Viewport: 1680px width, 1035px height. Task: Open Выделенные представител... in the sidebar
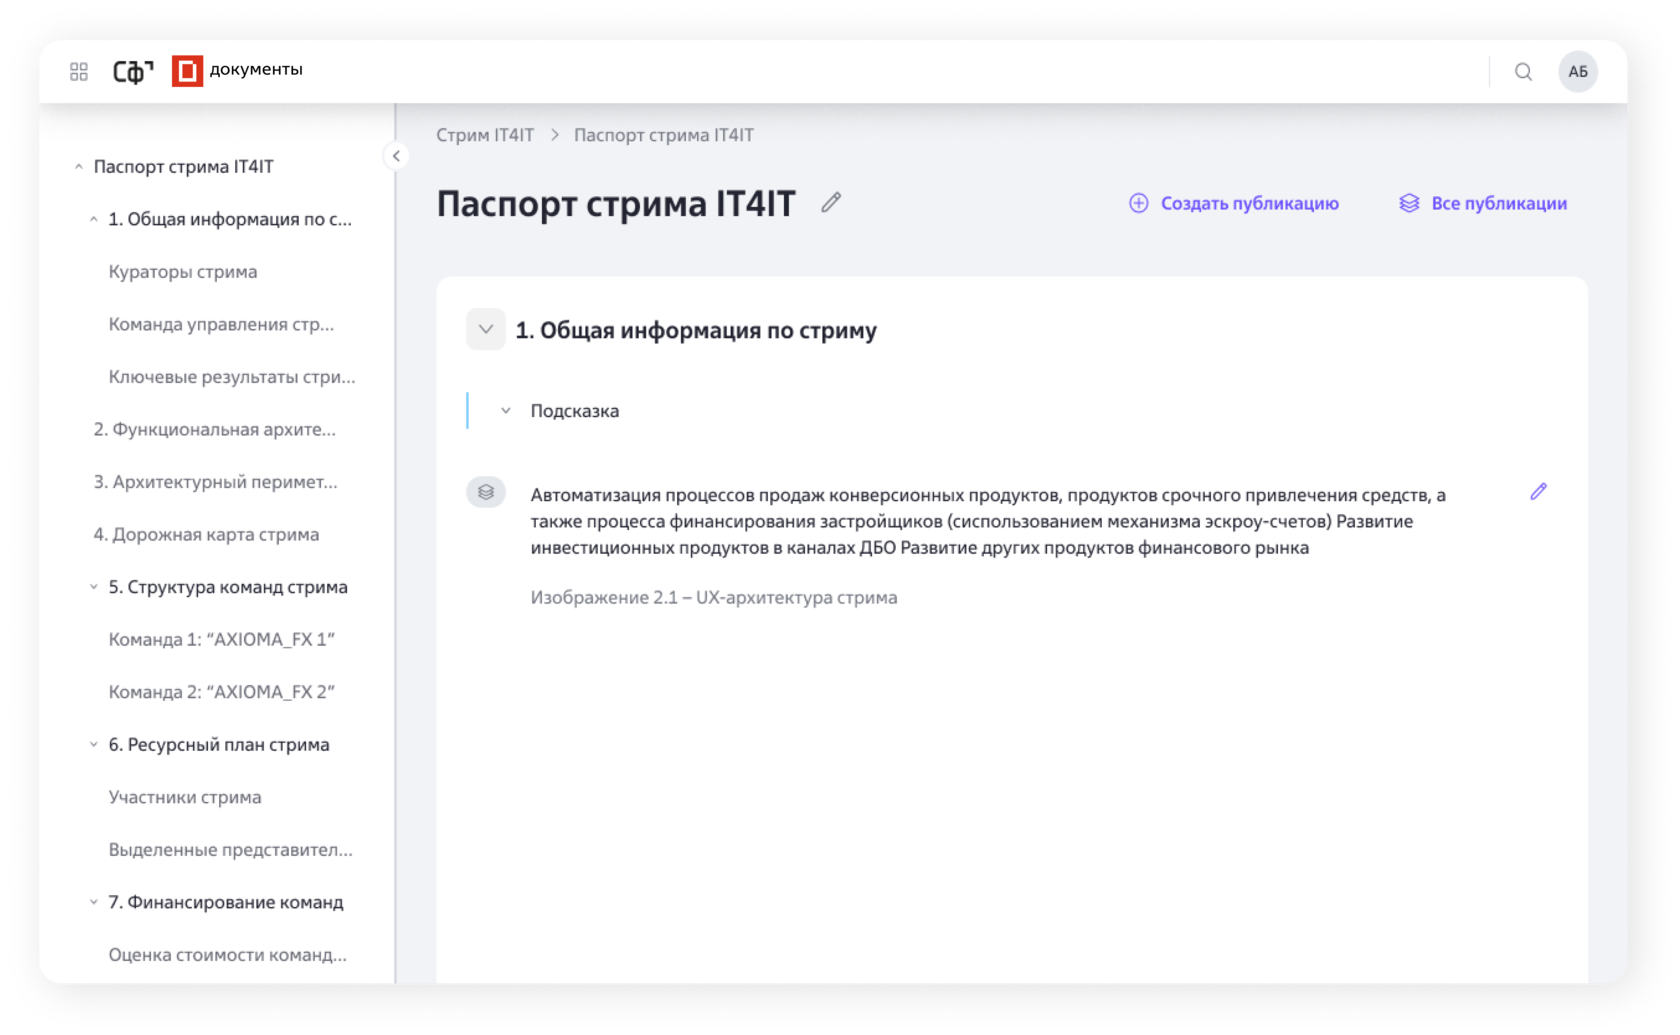click(x=231, y=849)
